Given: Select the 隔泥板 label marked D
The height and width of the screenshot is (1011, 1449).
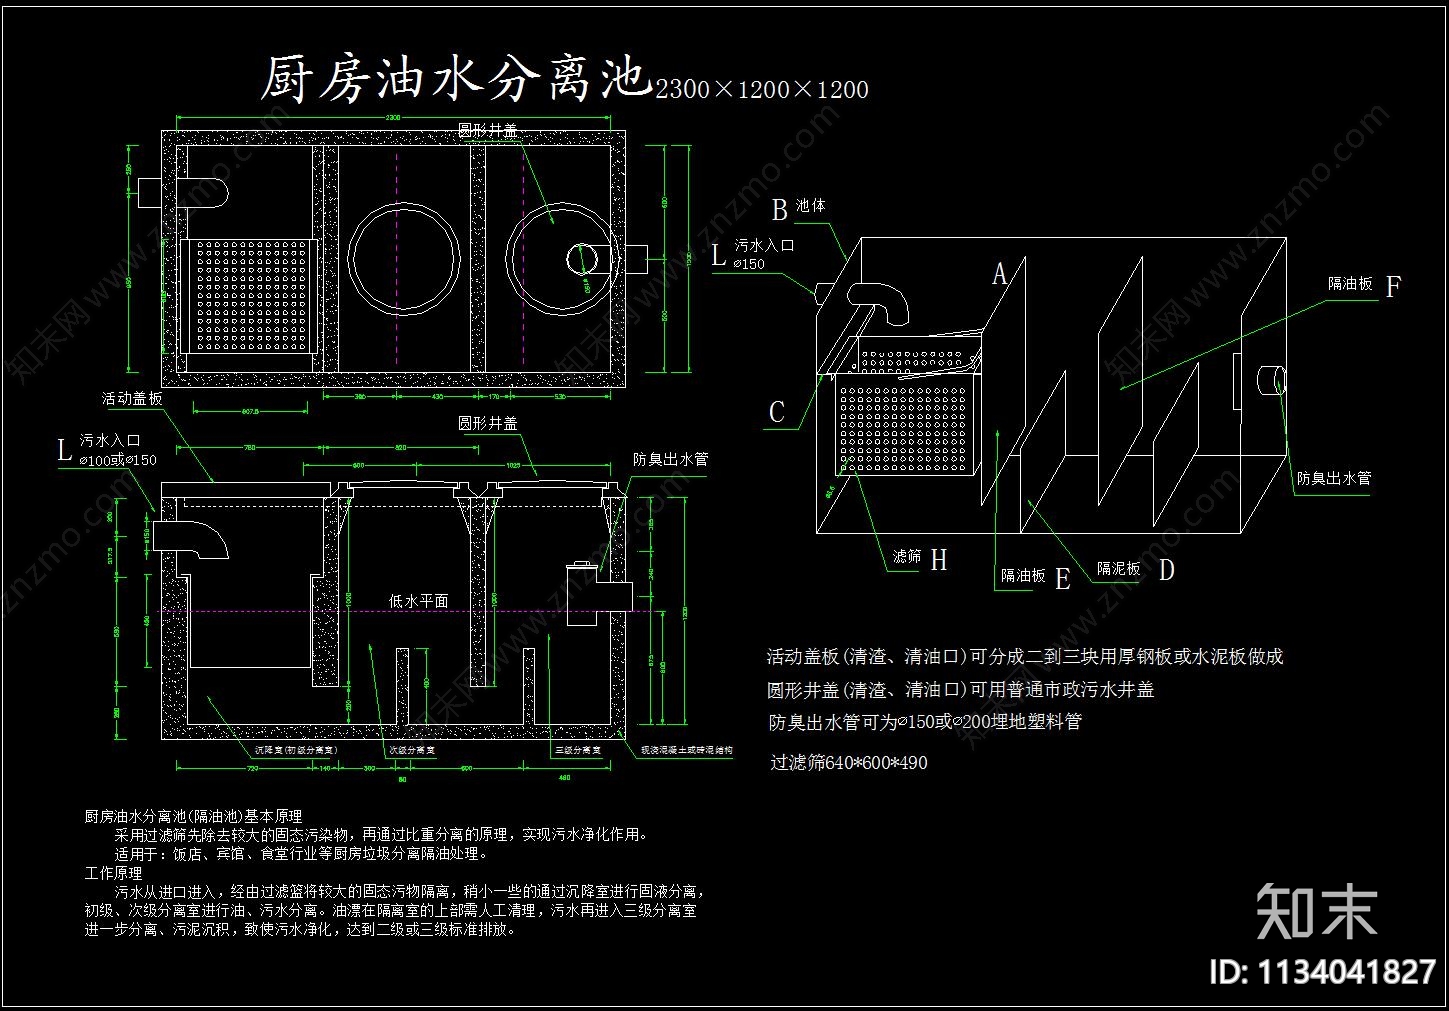Looking at the screenshot, I should (x=1118, y=569).
